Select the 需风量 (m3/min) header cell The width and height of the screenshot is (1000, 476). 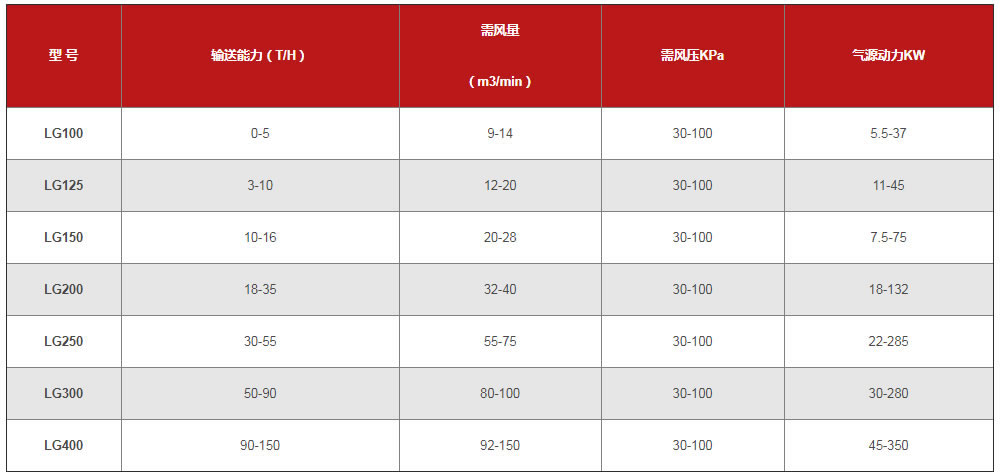point(500,56)
